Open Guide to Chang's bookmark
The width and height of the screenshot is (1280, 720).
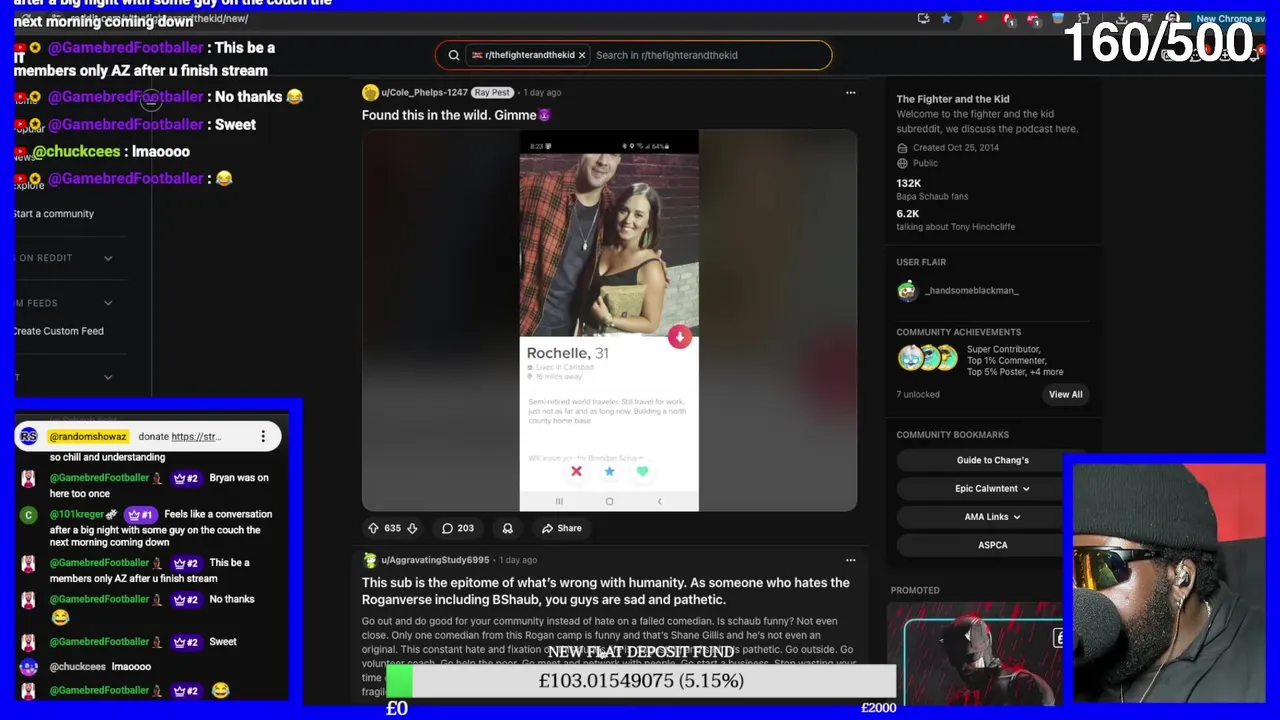click(992, 460)
